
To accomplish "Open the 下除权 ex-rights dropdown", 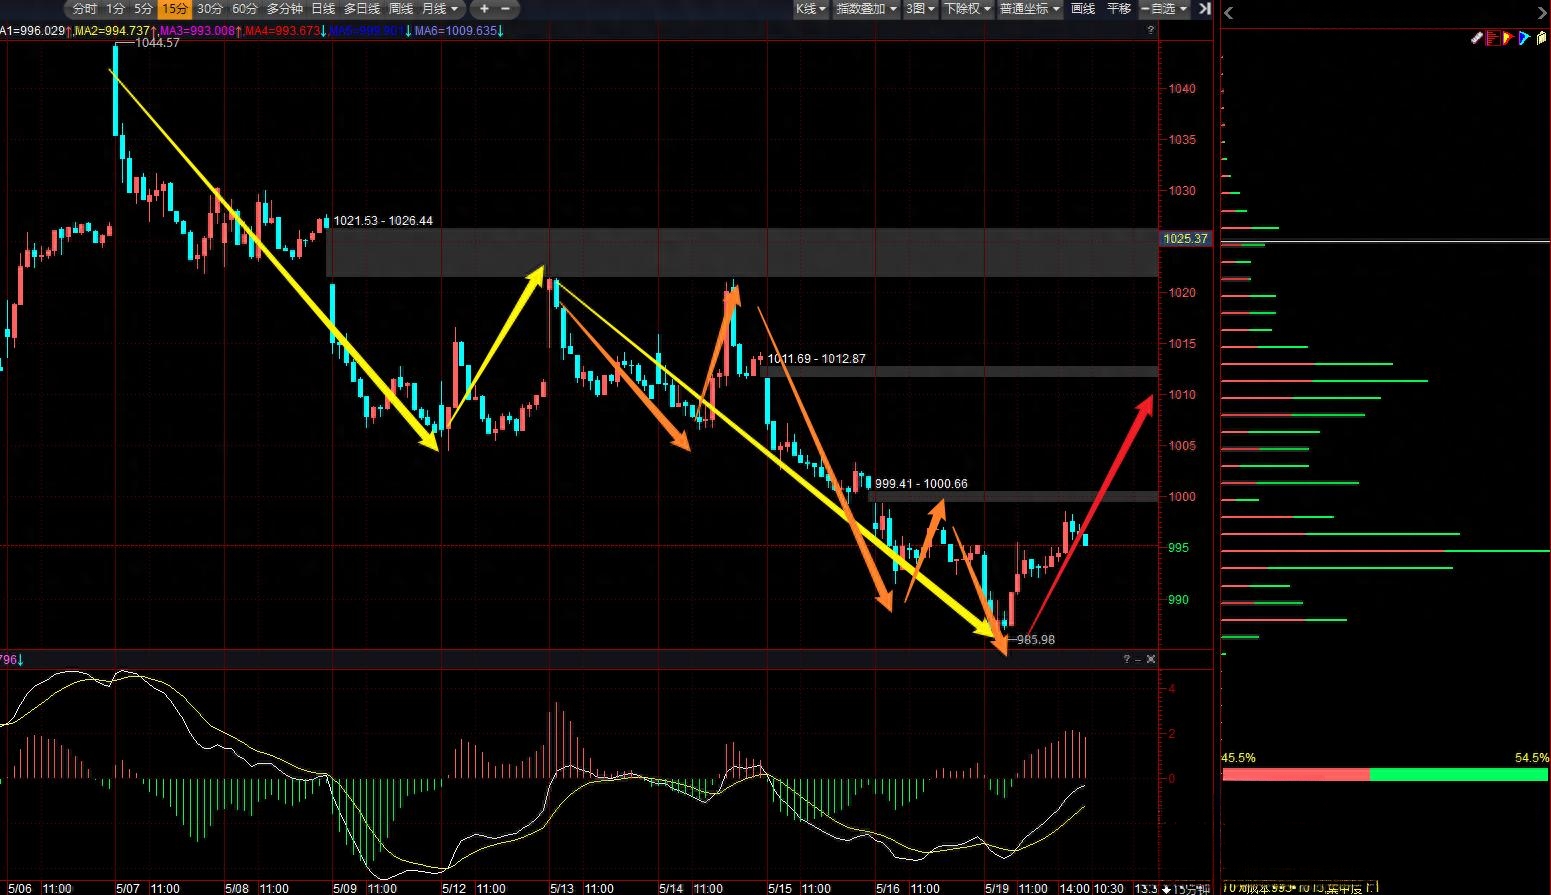I will tap(967, 8).
